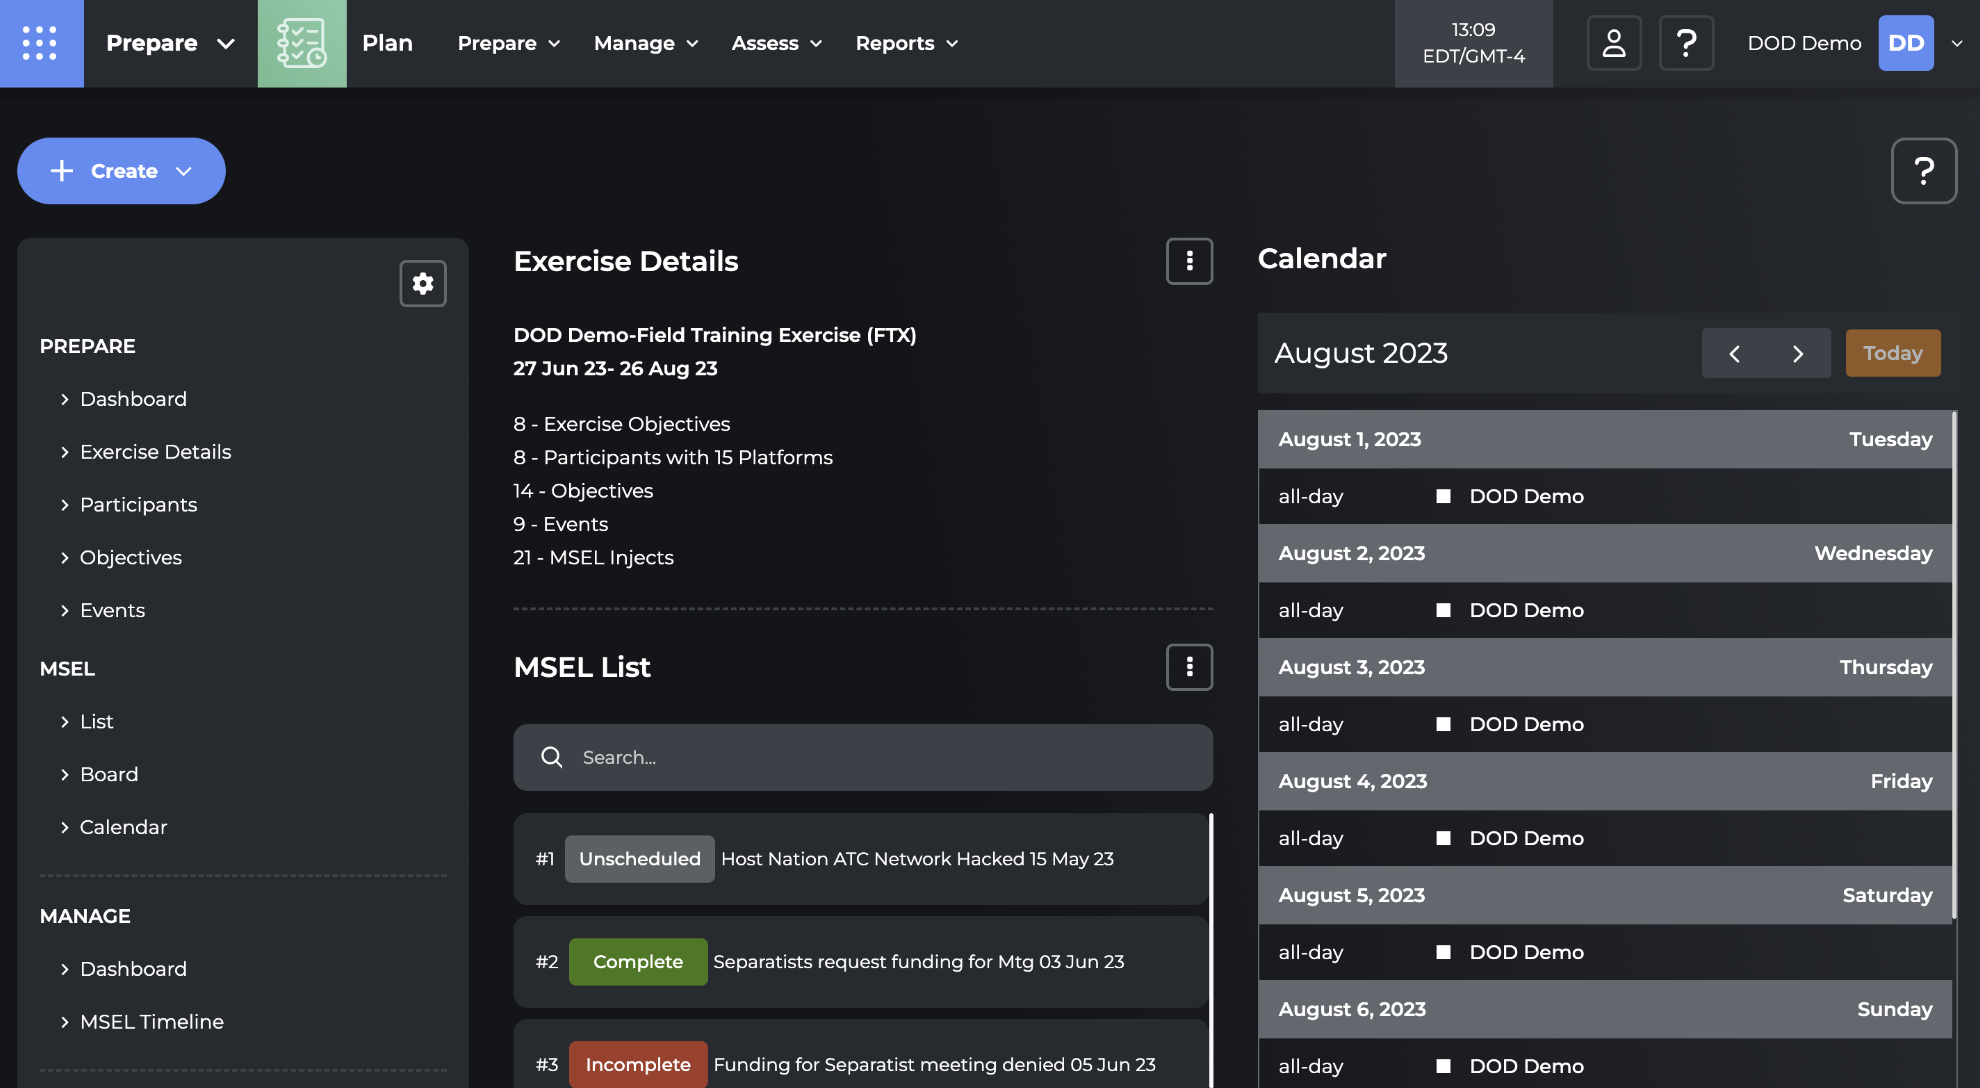Open the Reports menu

click(906, 43)
